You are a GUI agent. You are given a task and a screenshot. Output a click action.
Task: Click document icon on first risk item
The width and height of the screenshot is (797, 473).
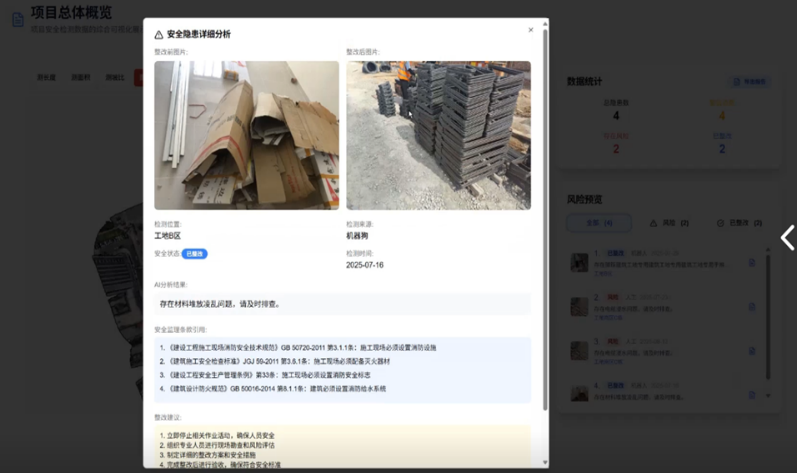click(x=752, y=263)
